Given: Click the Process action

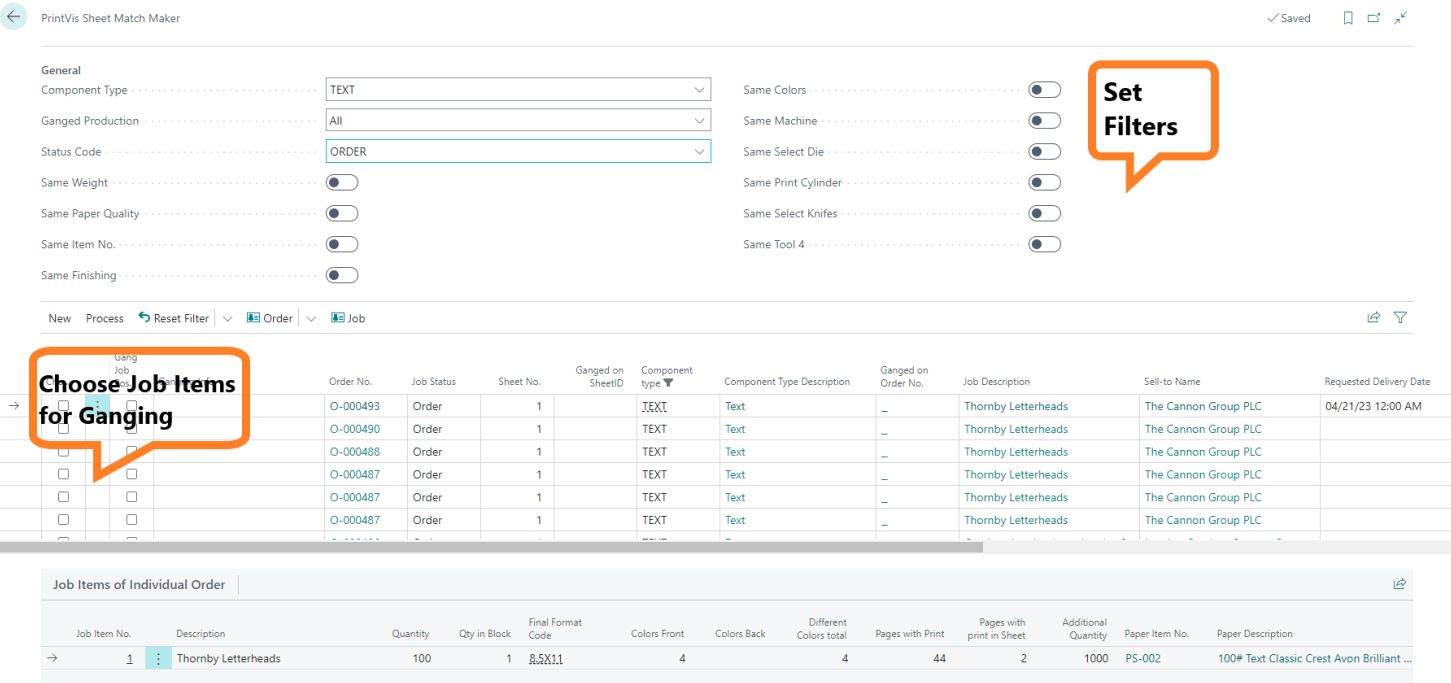Looking at the screenshot, I should (105, 318).
